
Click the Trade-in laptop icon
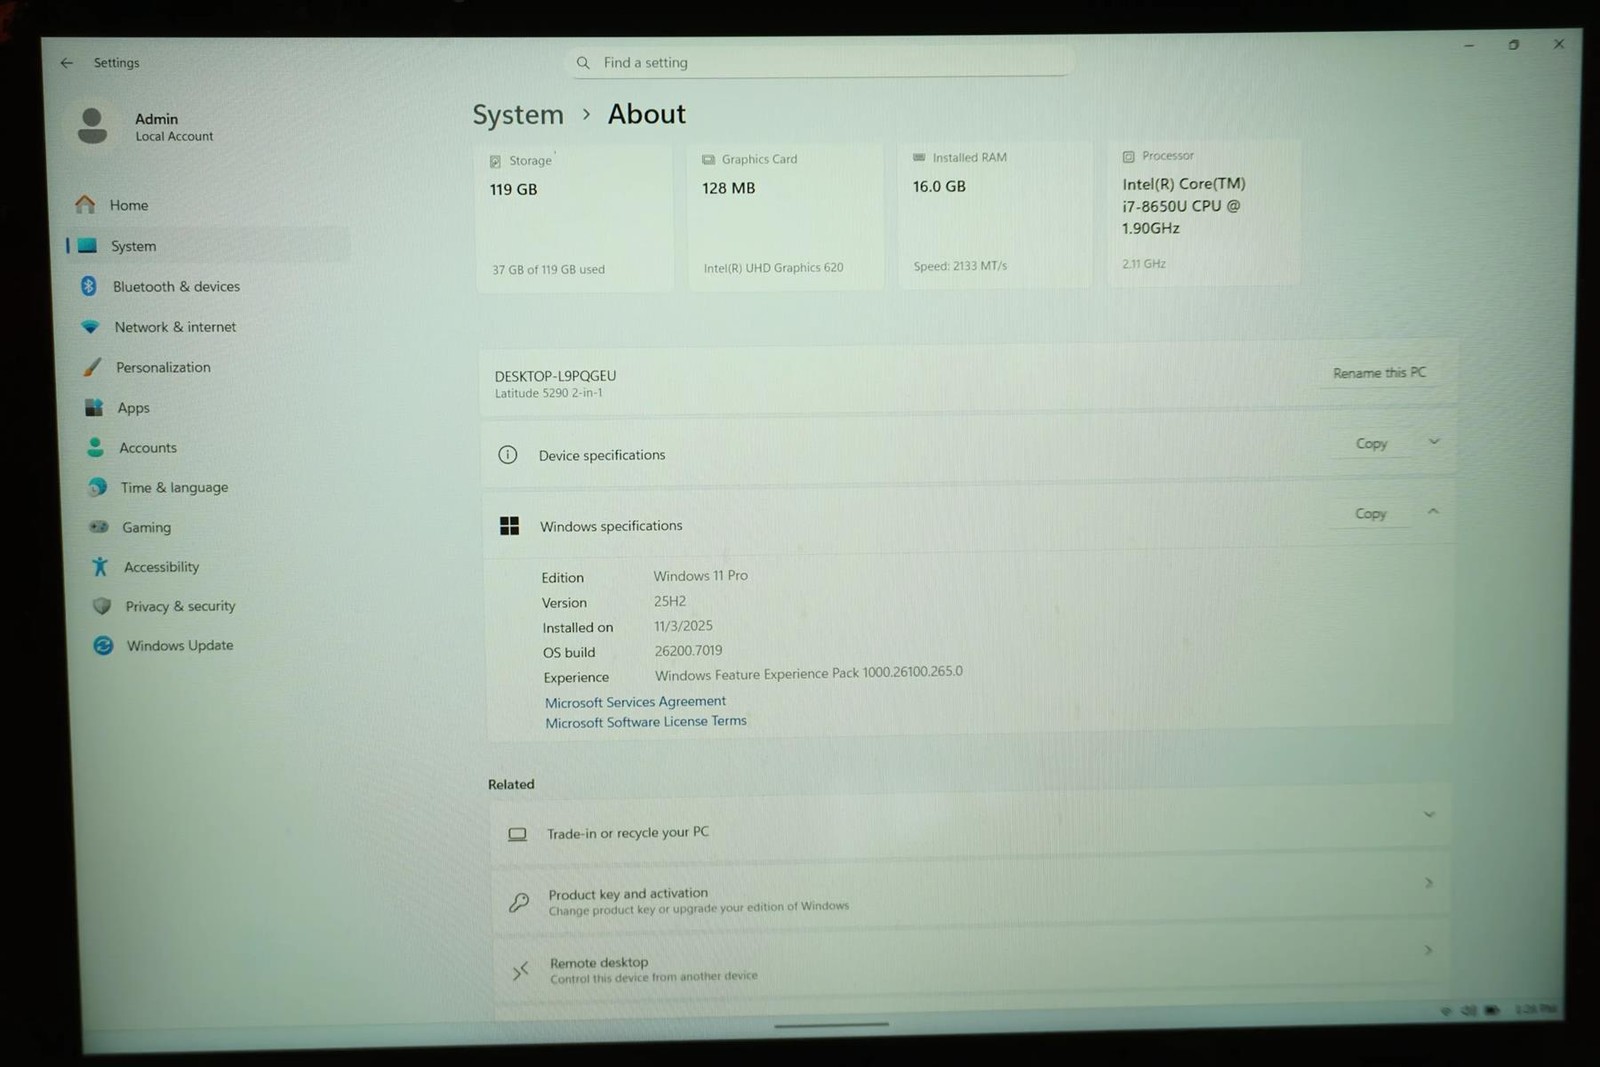click(x=517, y=834)
